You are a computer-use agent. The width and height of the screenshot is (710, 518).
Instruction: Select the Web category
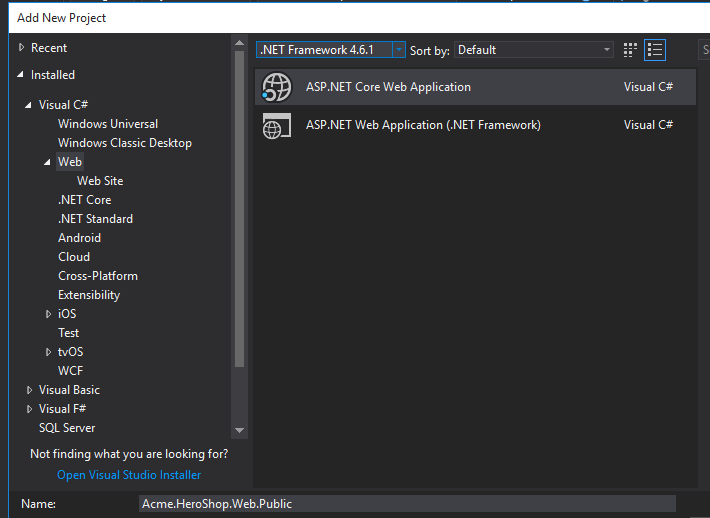70,162
